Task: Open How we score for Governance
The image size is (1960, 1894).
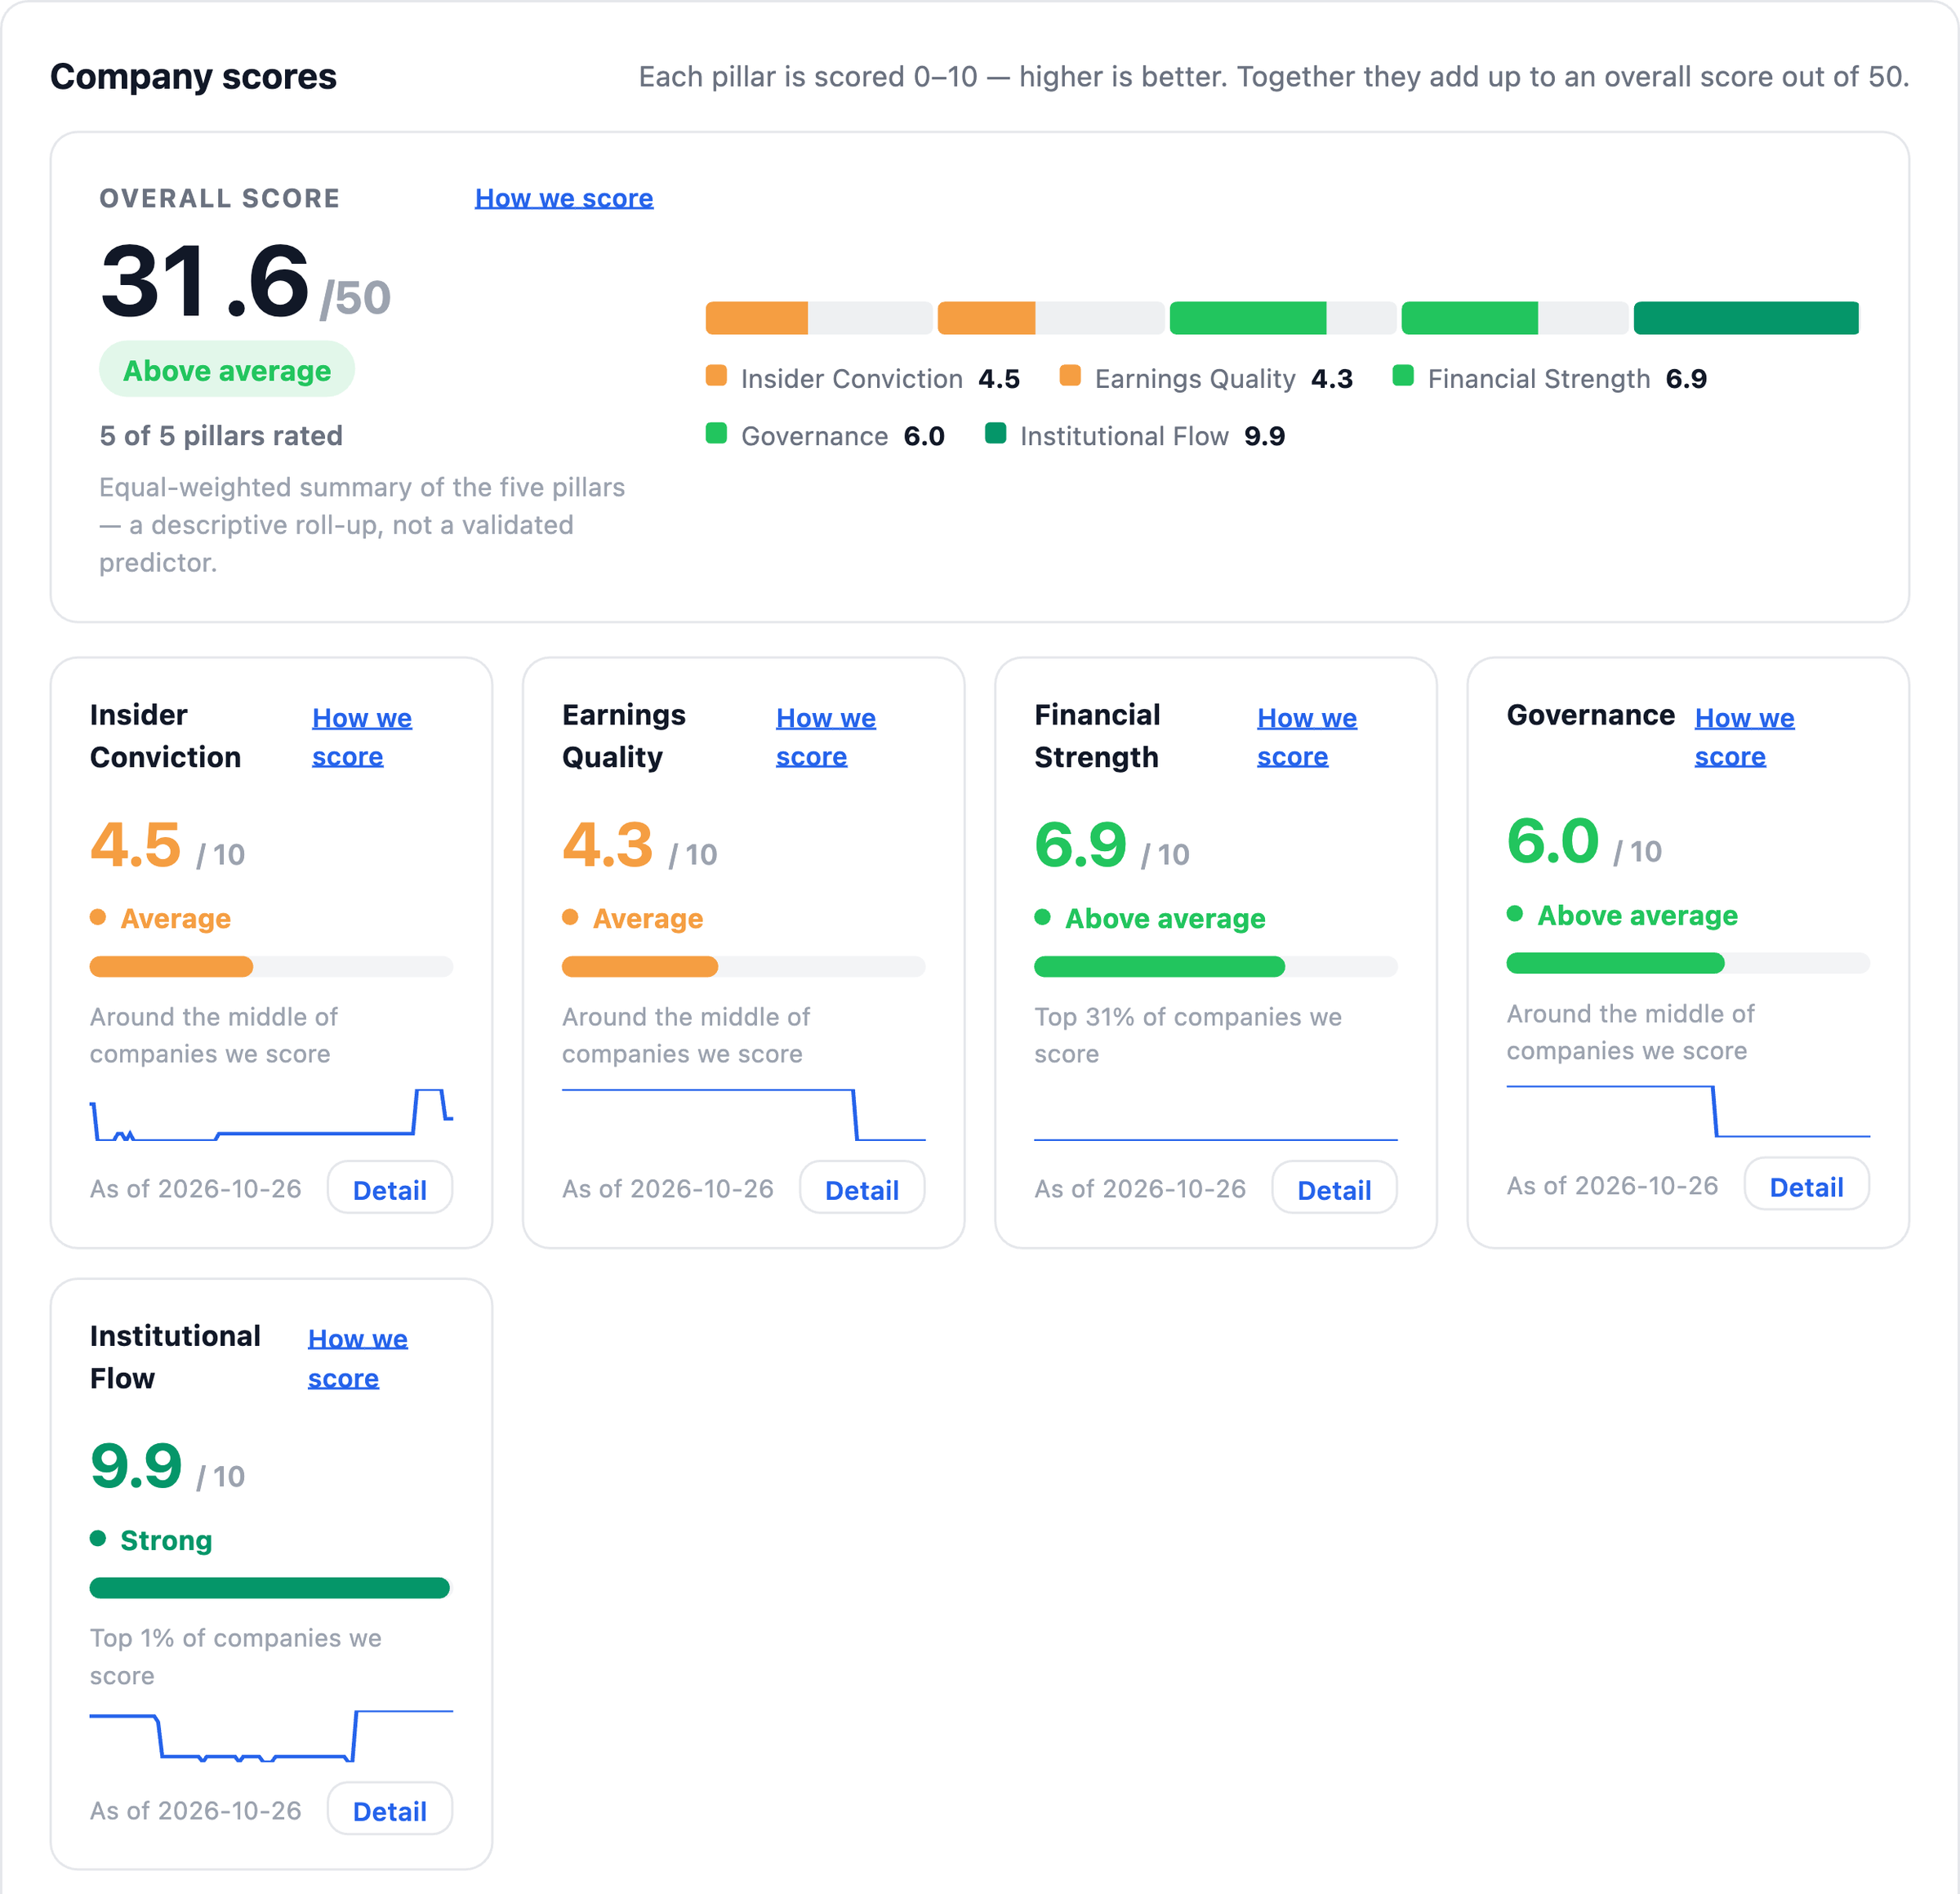Action: click(1744, 737)
